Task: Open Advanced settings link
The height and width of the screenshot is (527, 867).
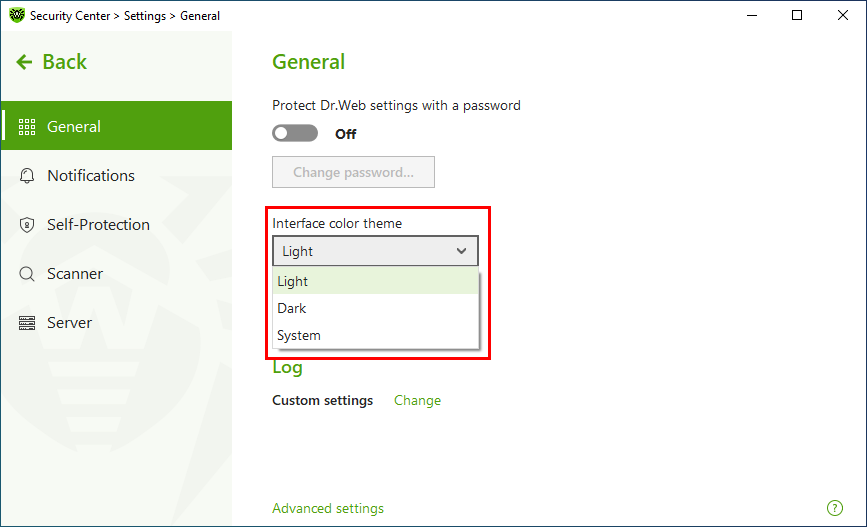Action: tap(328, 508)
